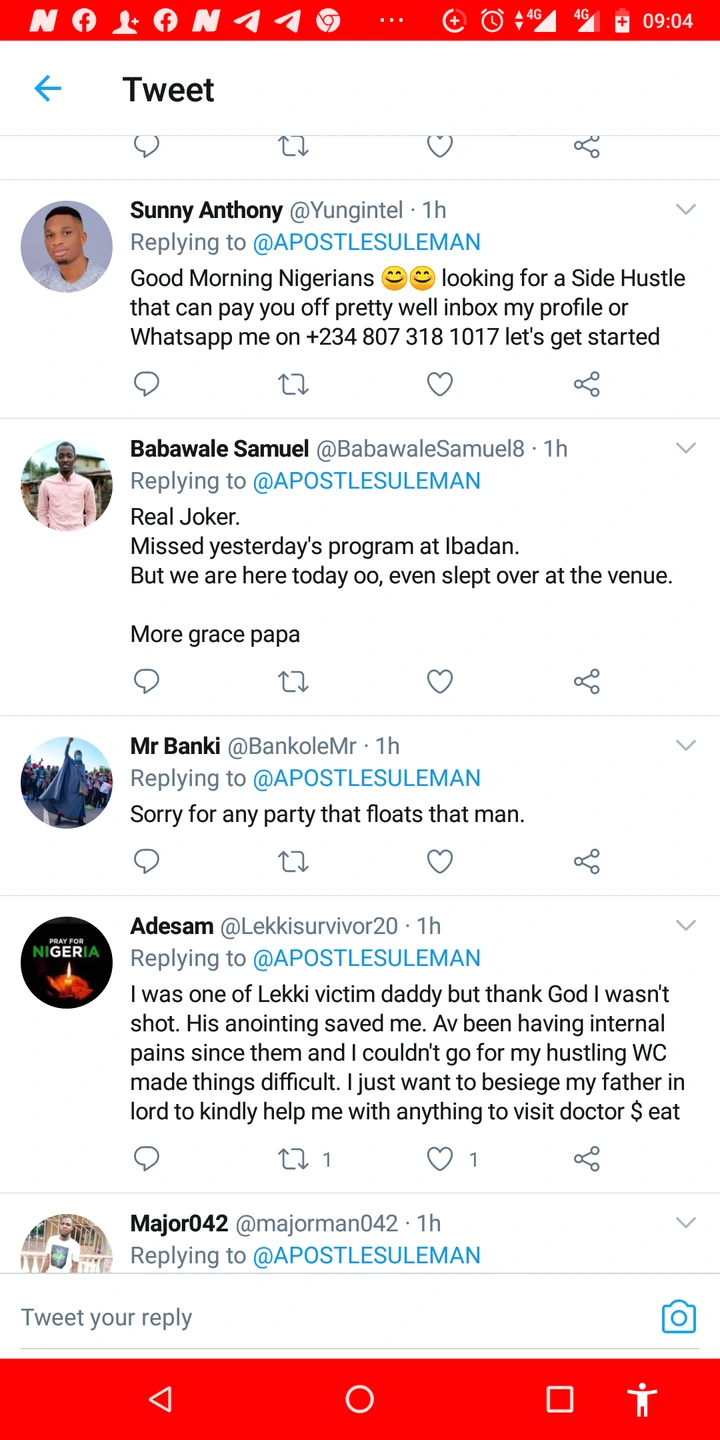Open camera icon in reply bar
The image size is (720, 1440).
point(678,1317)
